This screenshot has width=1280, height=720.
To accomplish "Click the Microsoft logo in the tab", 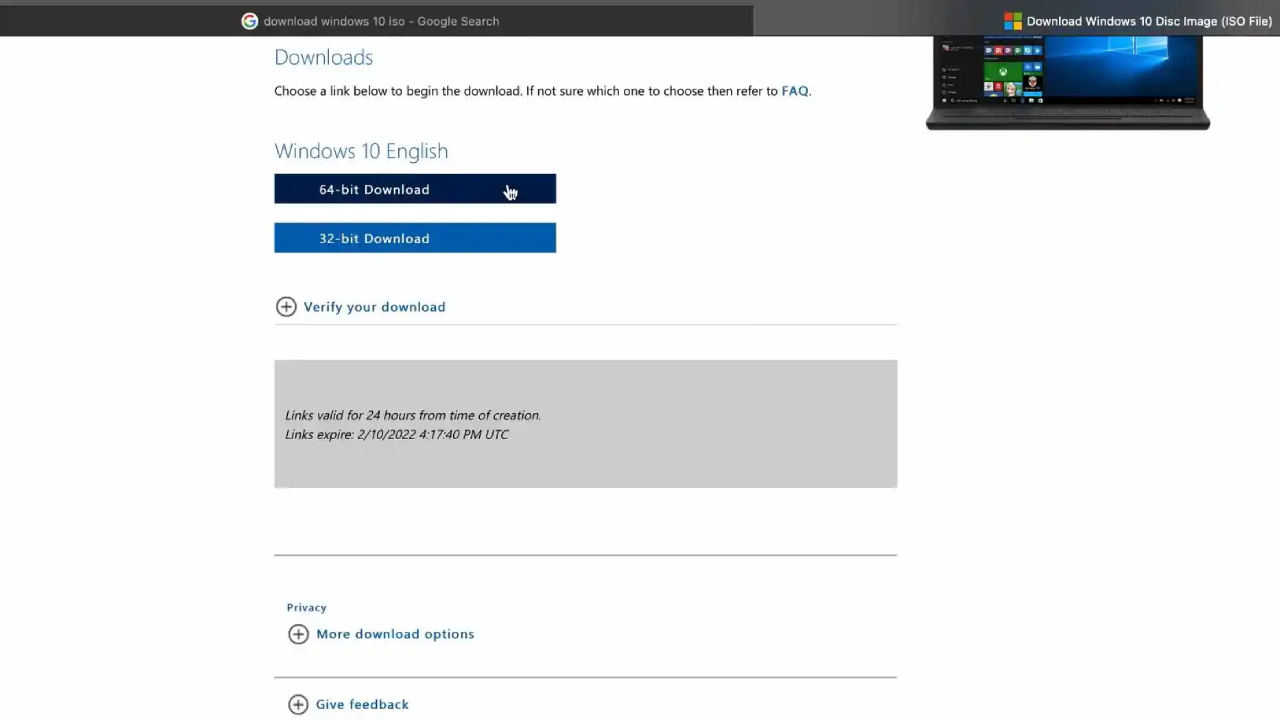I will pyautogui.click(x=1013, y=21).
